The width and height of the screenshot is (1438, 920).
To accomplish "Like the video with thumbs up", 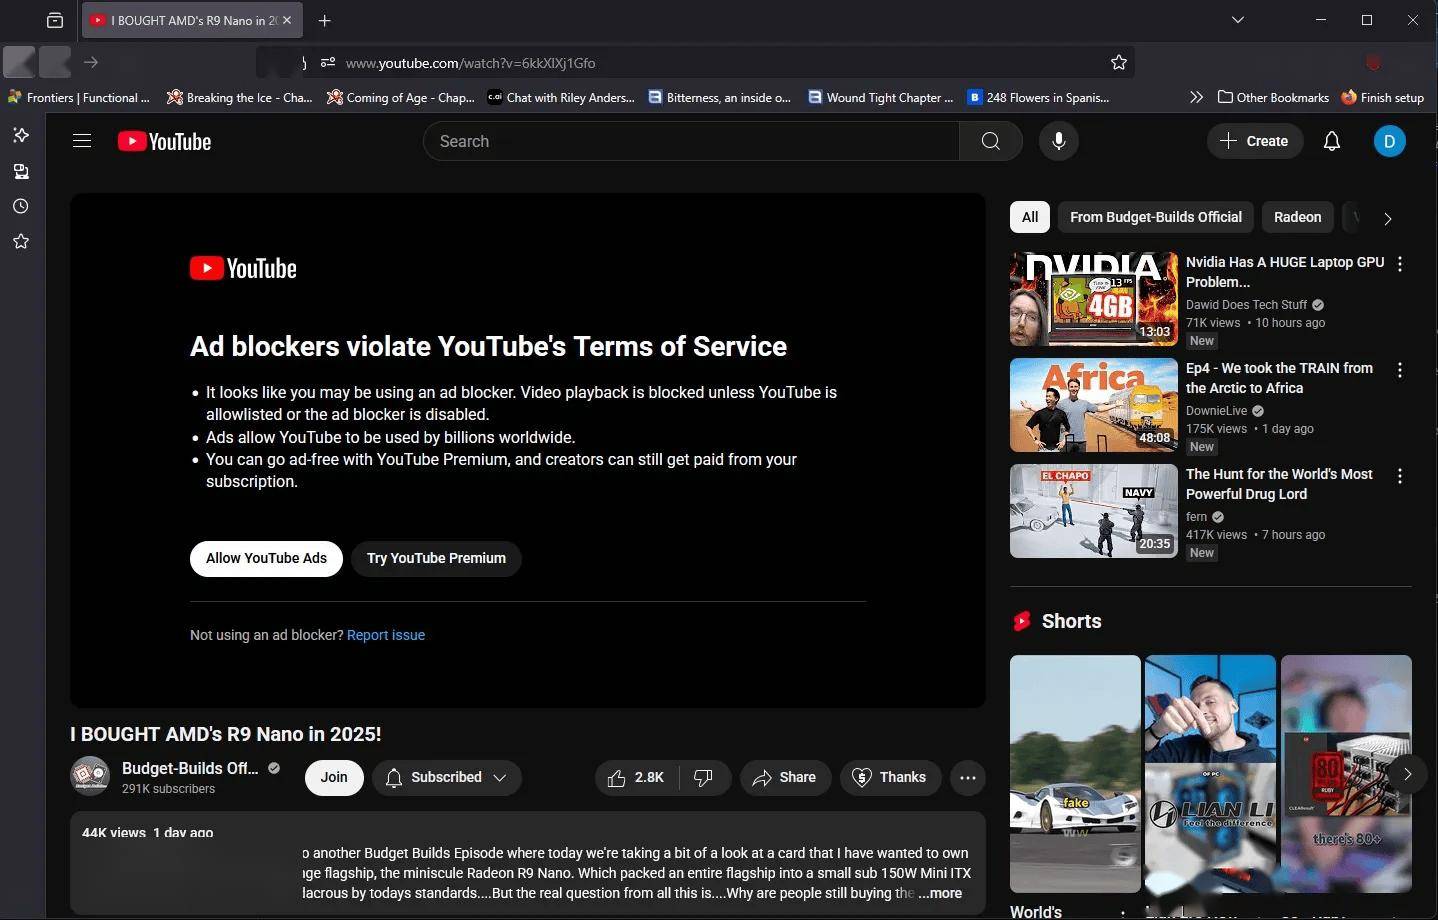I will coord(637,778).
